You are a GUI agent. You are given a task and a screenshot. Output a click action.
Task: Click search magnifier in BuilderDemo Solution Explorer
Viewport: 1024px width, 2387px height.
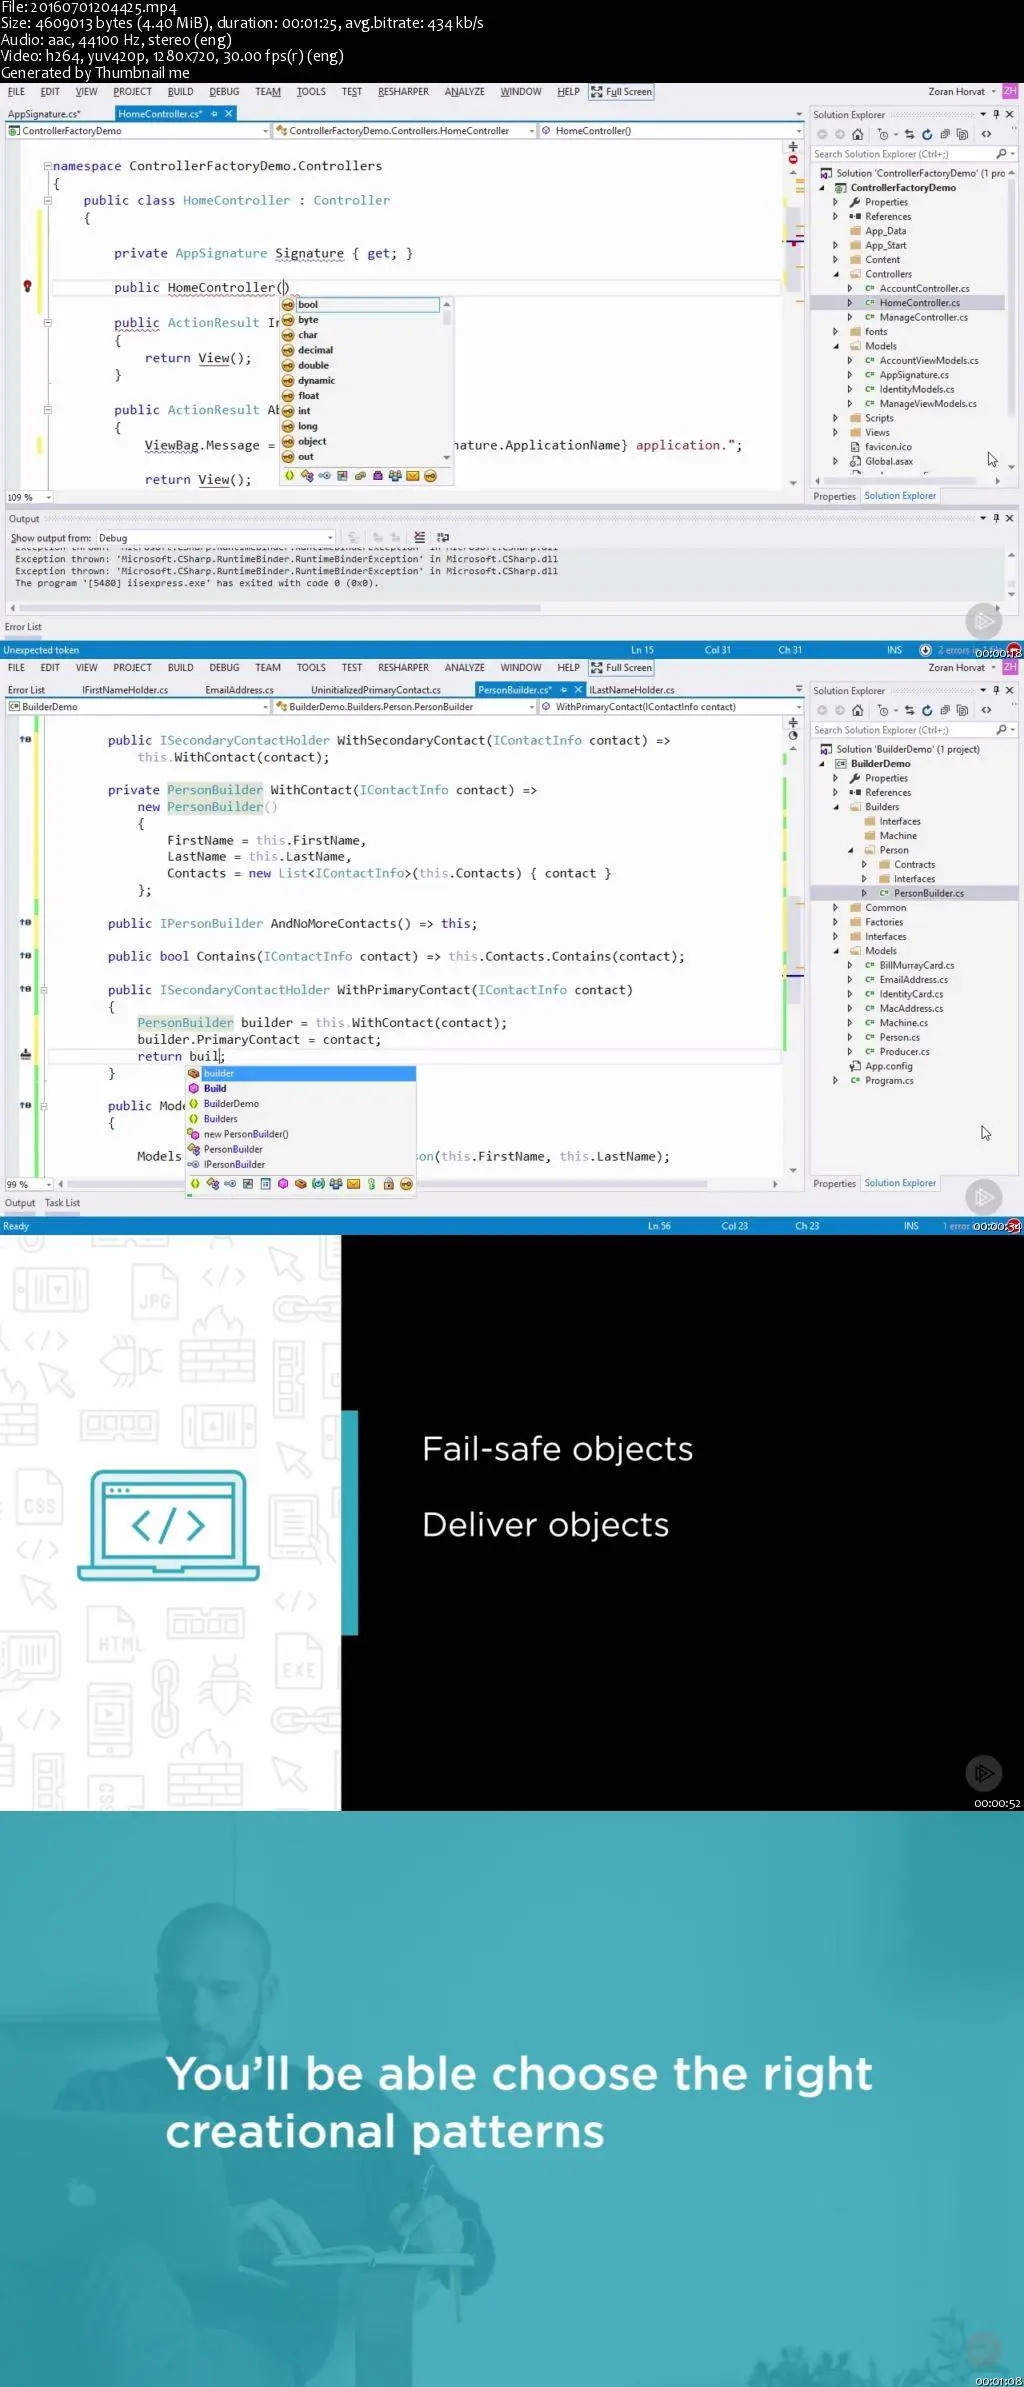[1002, 730]
